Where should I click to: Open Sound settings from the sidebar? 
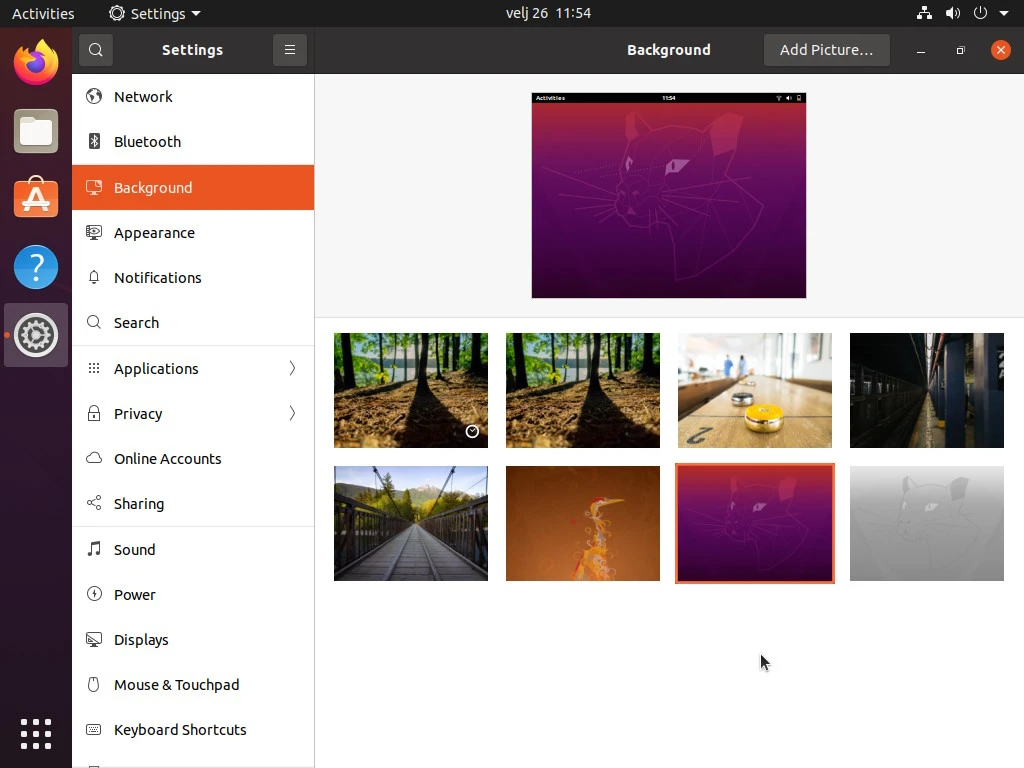pos(135,549)
